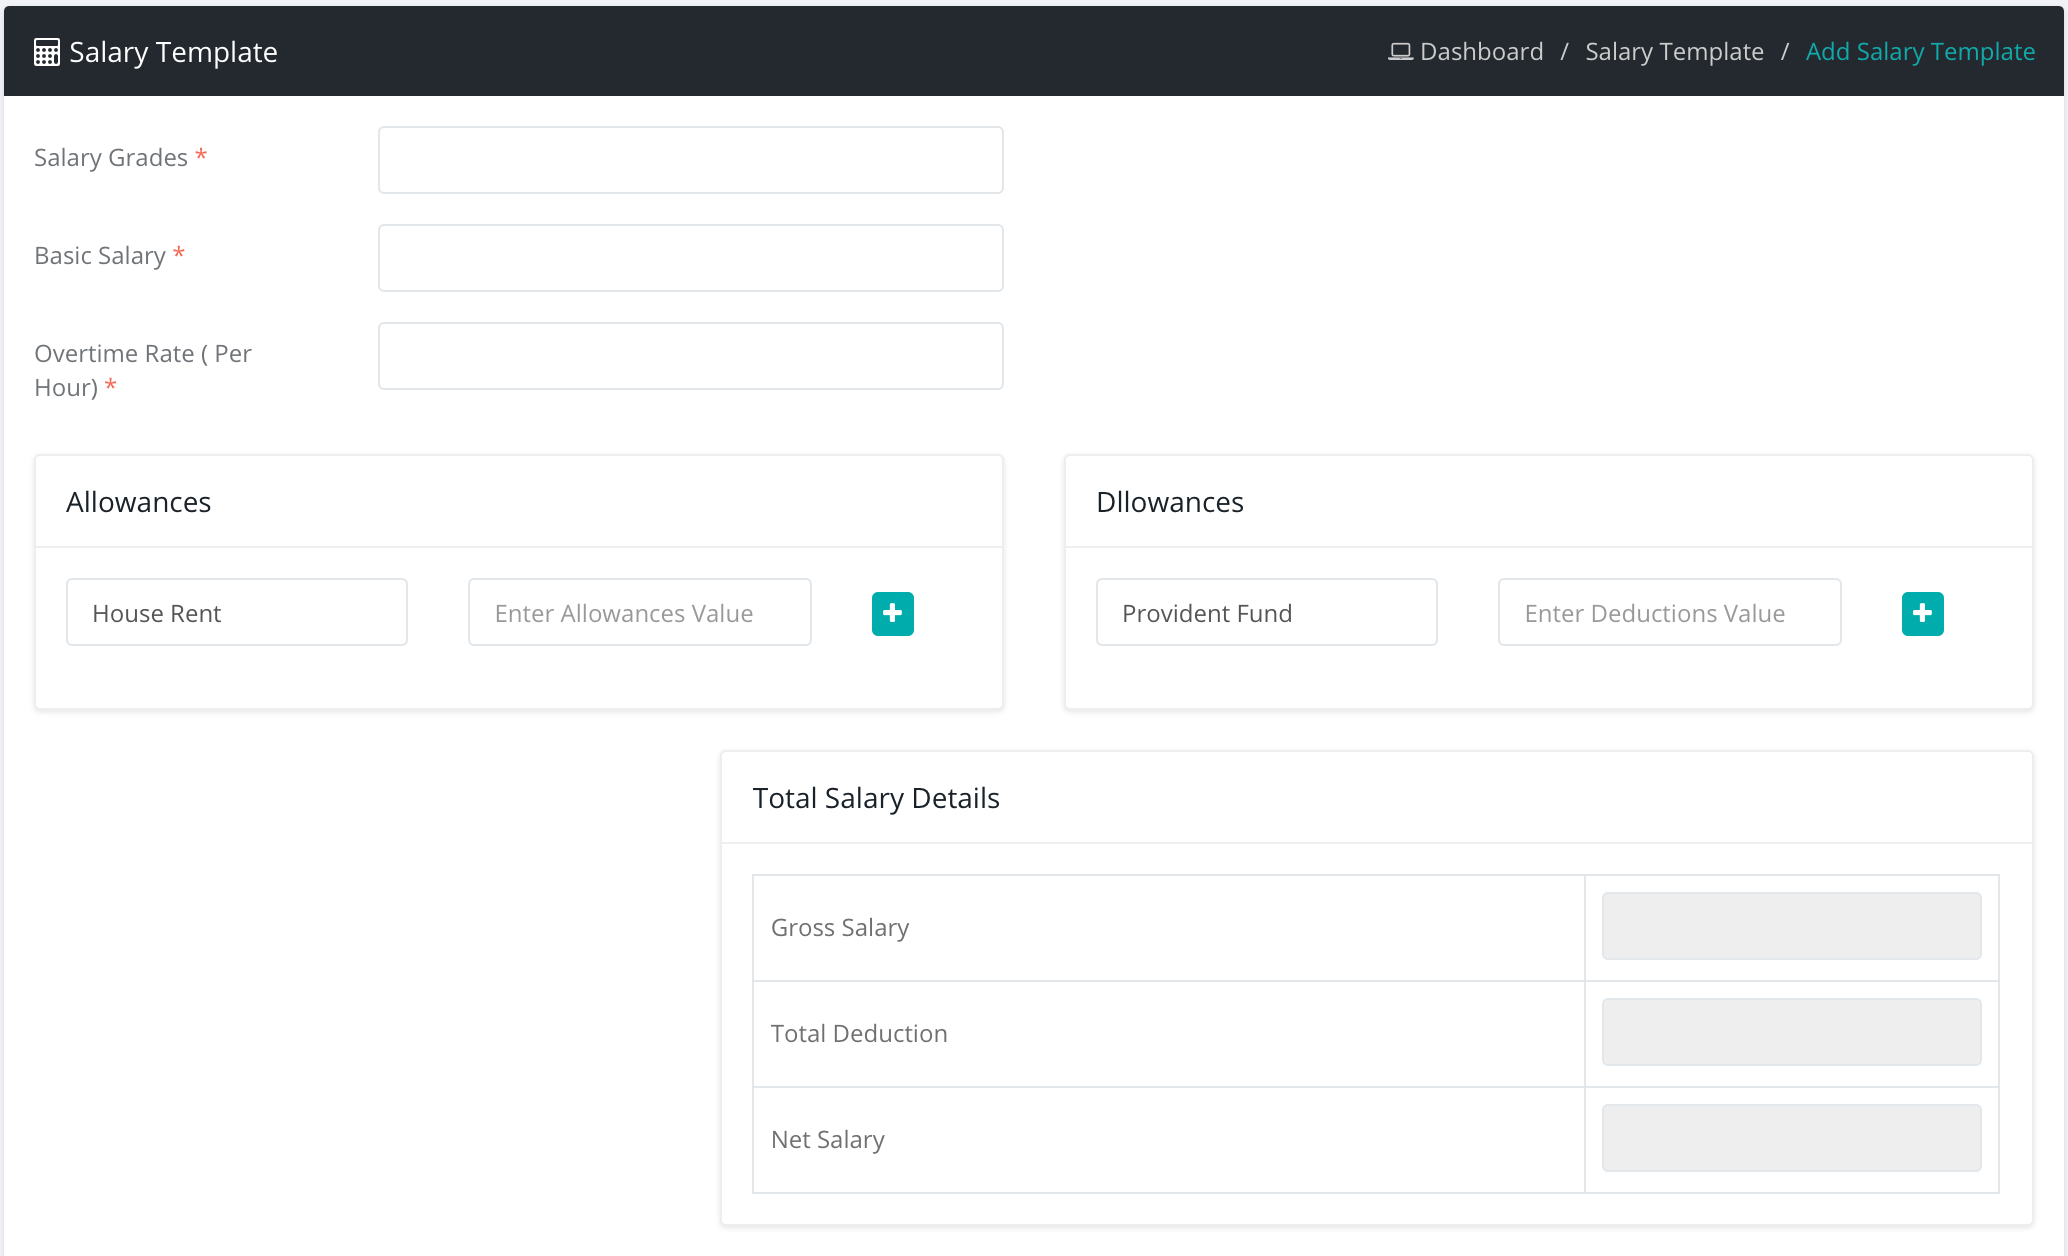This screenshot has height=1256, width=2068.
Task: Click the Allowances panel heading
Action: tap(139, 502)
